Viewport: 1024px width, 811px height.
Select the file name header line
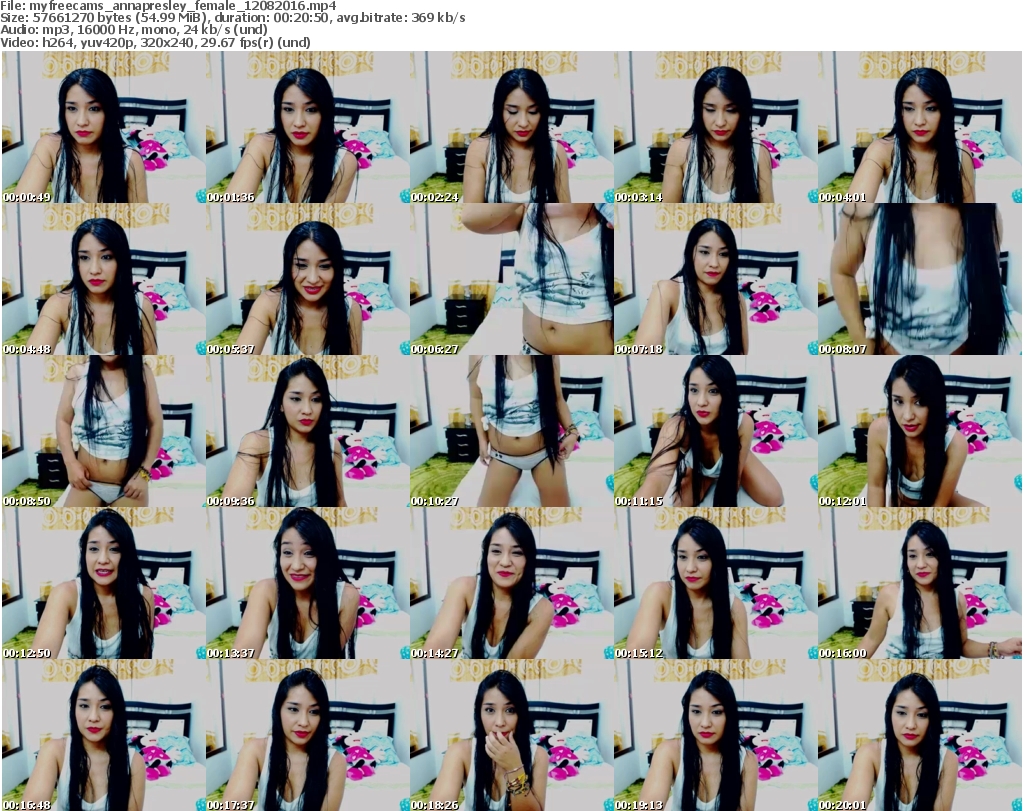(168, 6)
